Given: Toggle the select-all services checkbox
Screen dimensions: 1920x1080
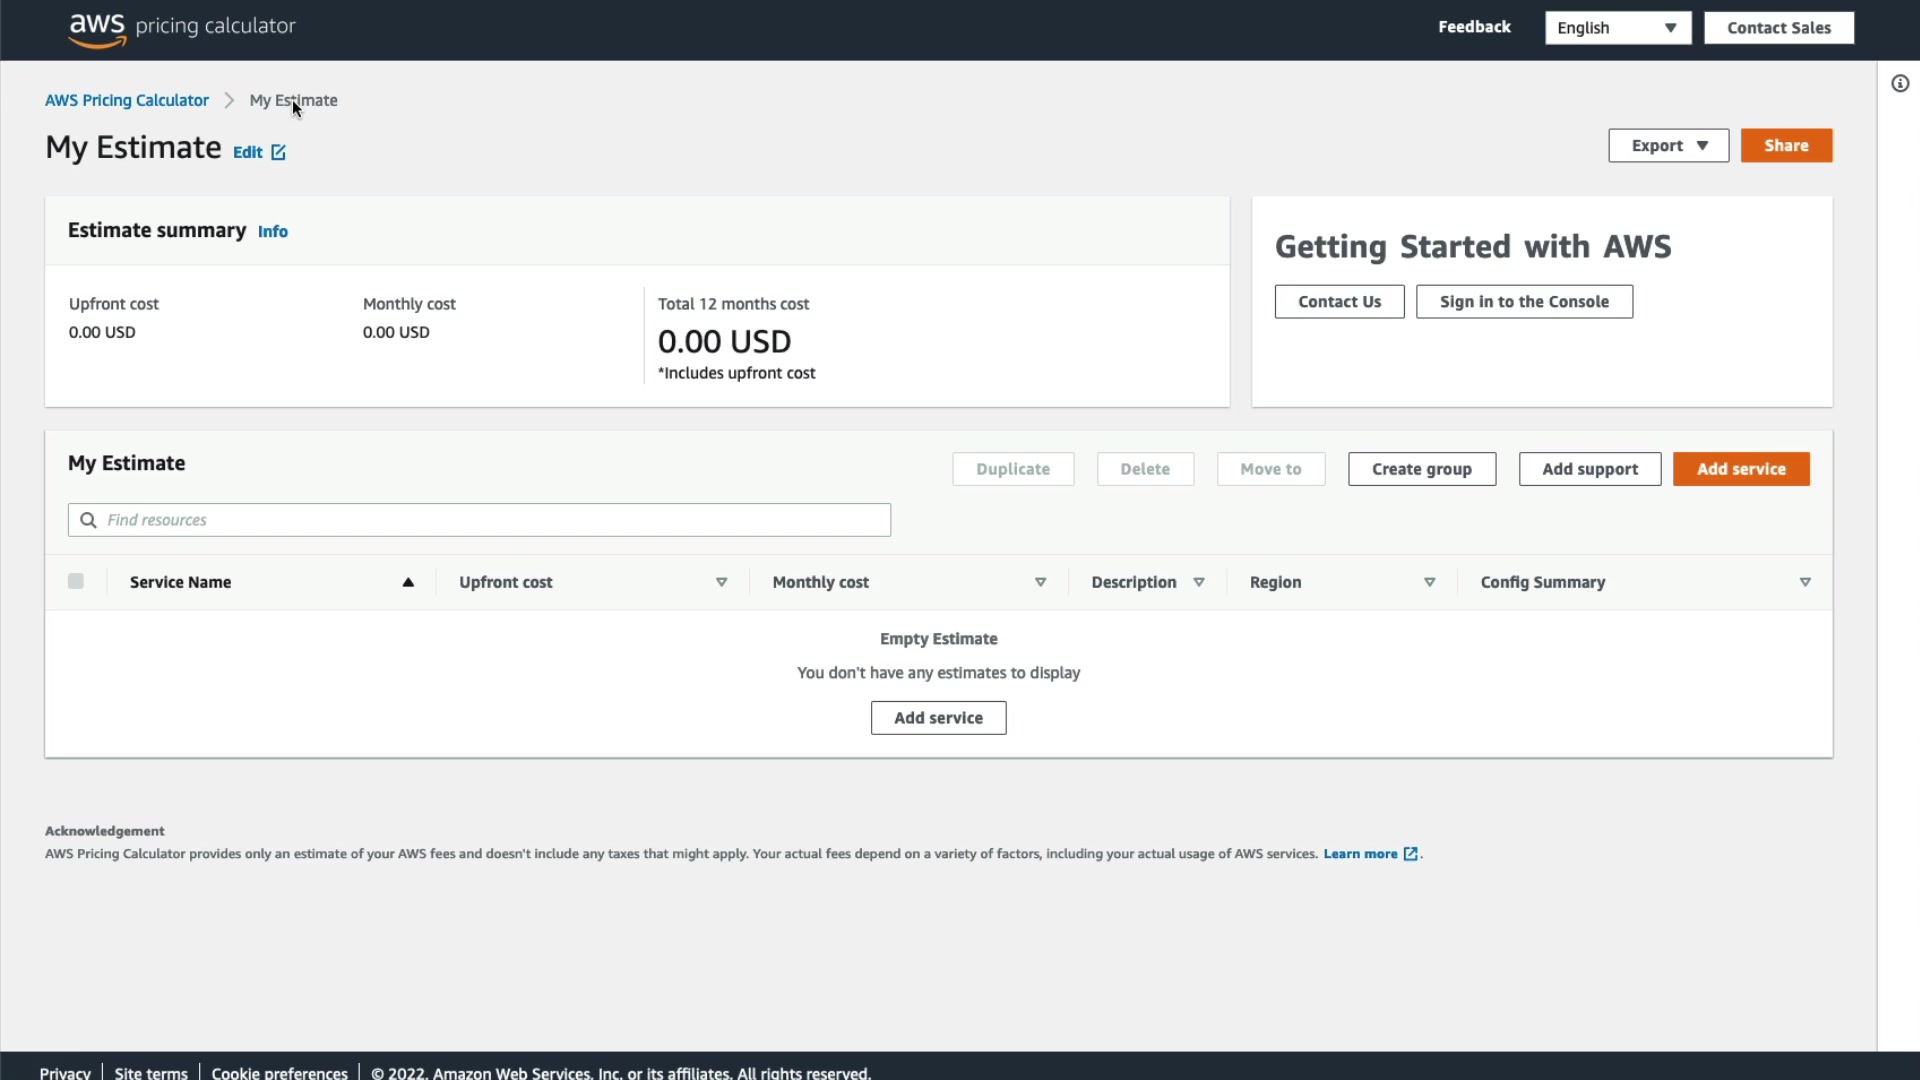Looking at the screenshot, I should (76, 581).
